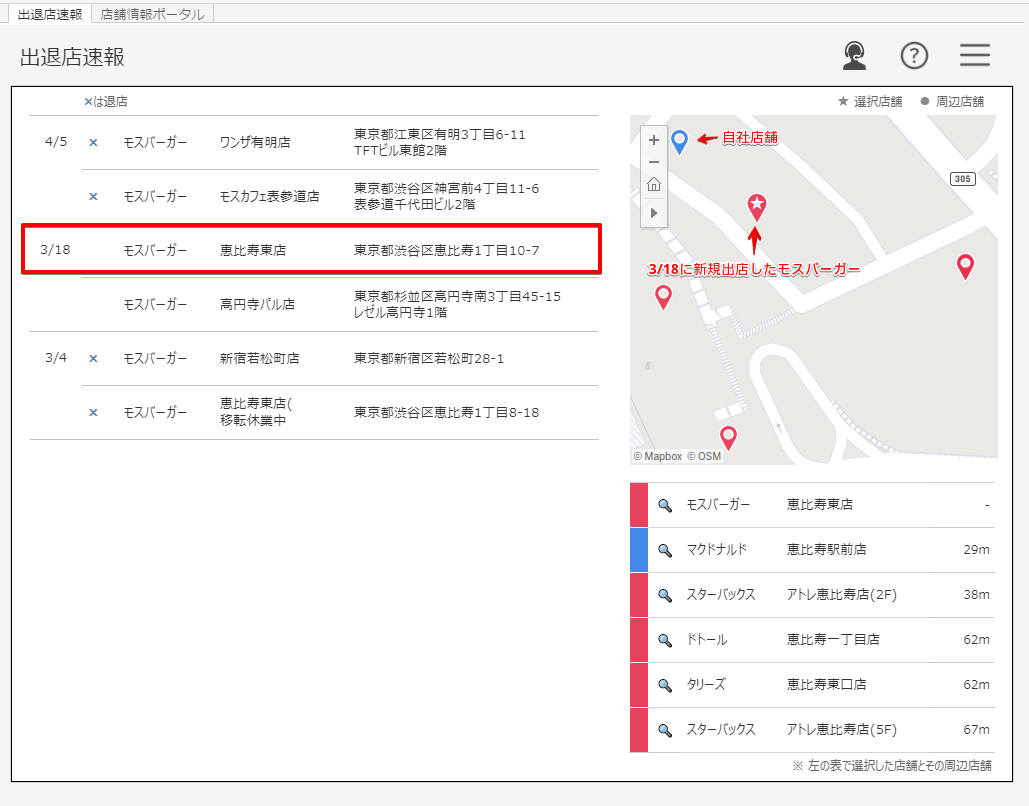Open the Mapbox attribution link

[658, 456]
